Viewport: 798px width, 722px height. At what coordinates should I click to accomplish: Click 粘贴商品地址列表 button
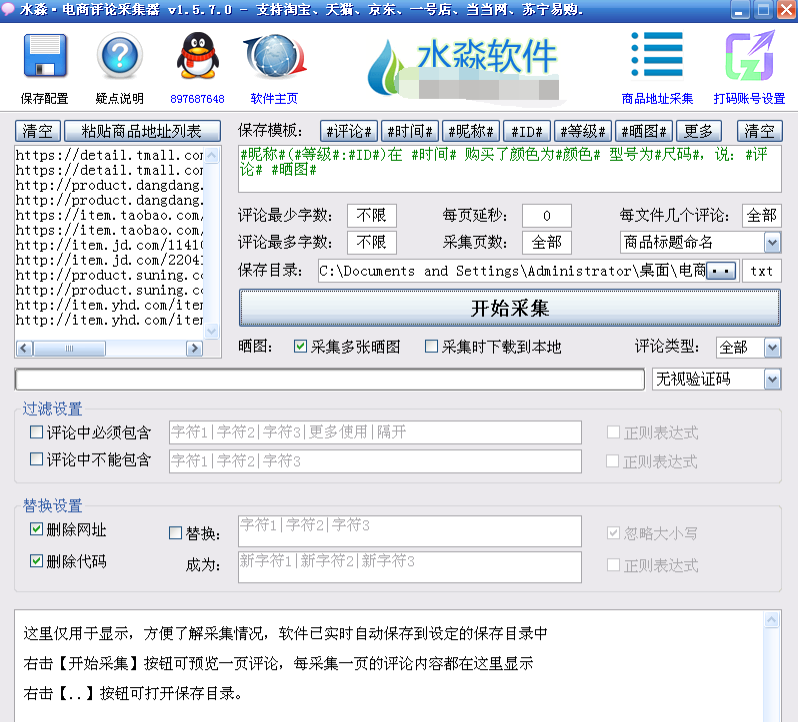142,131
